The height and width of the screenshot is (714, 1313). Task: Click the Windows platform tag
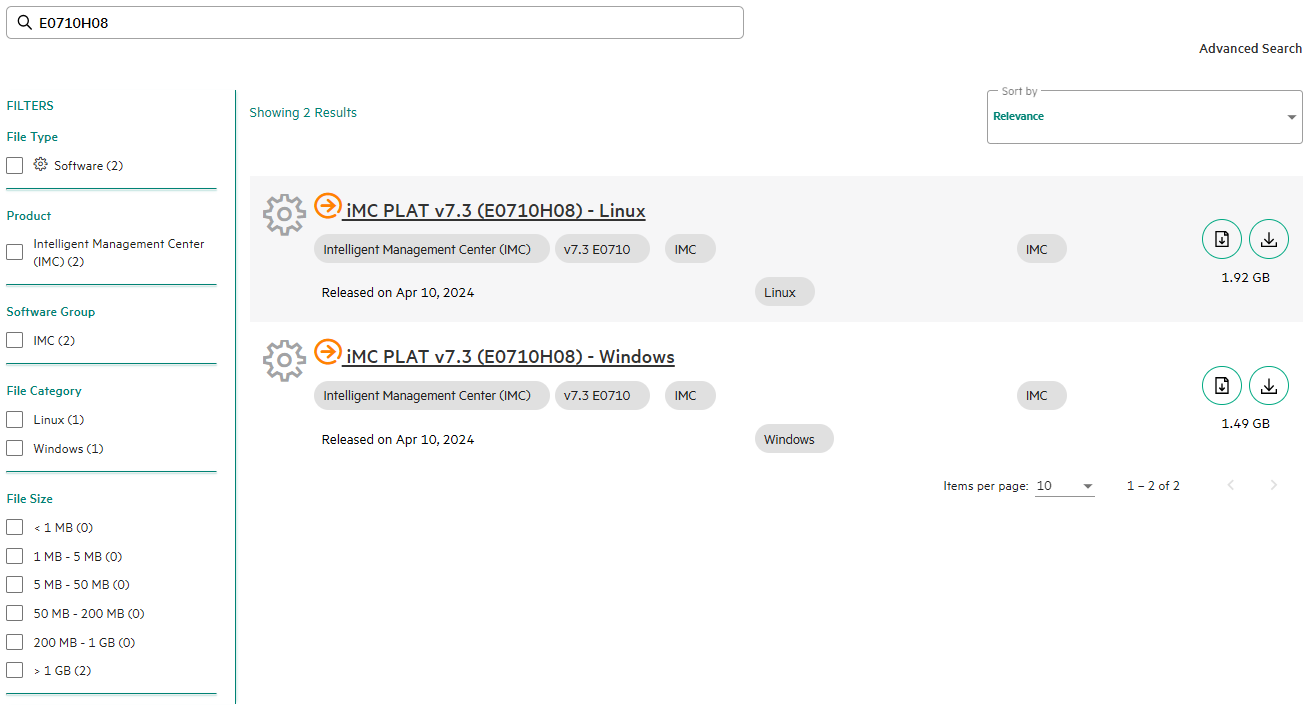point(794,439)
